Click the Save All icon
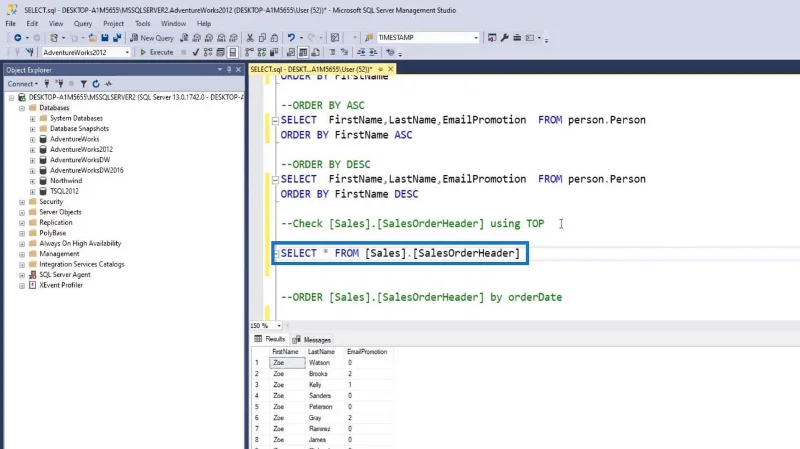The image size is (800, 449). (117, 38)
